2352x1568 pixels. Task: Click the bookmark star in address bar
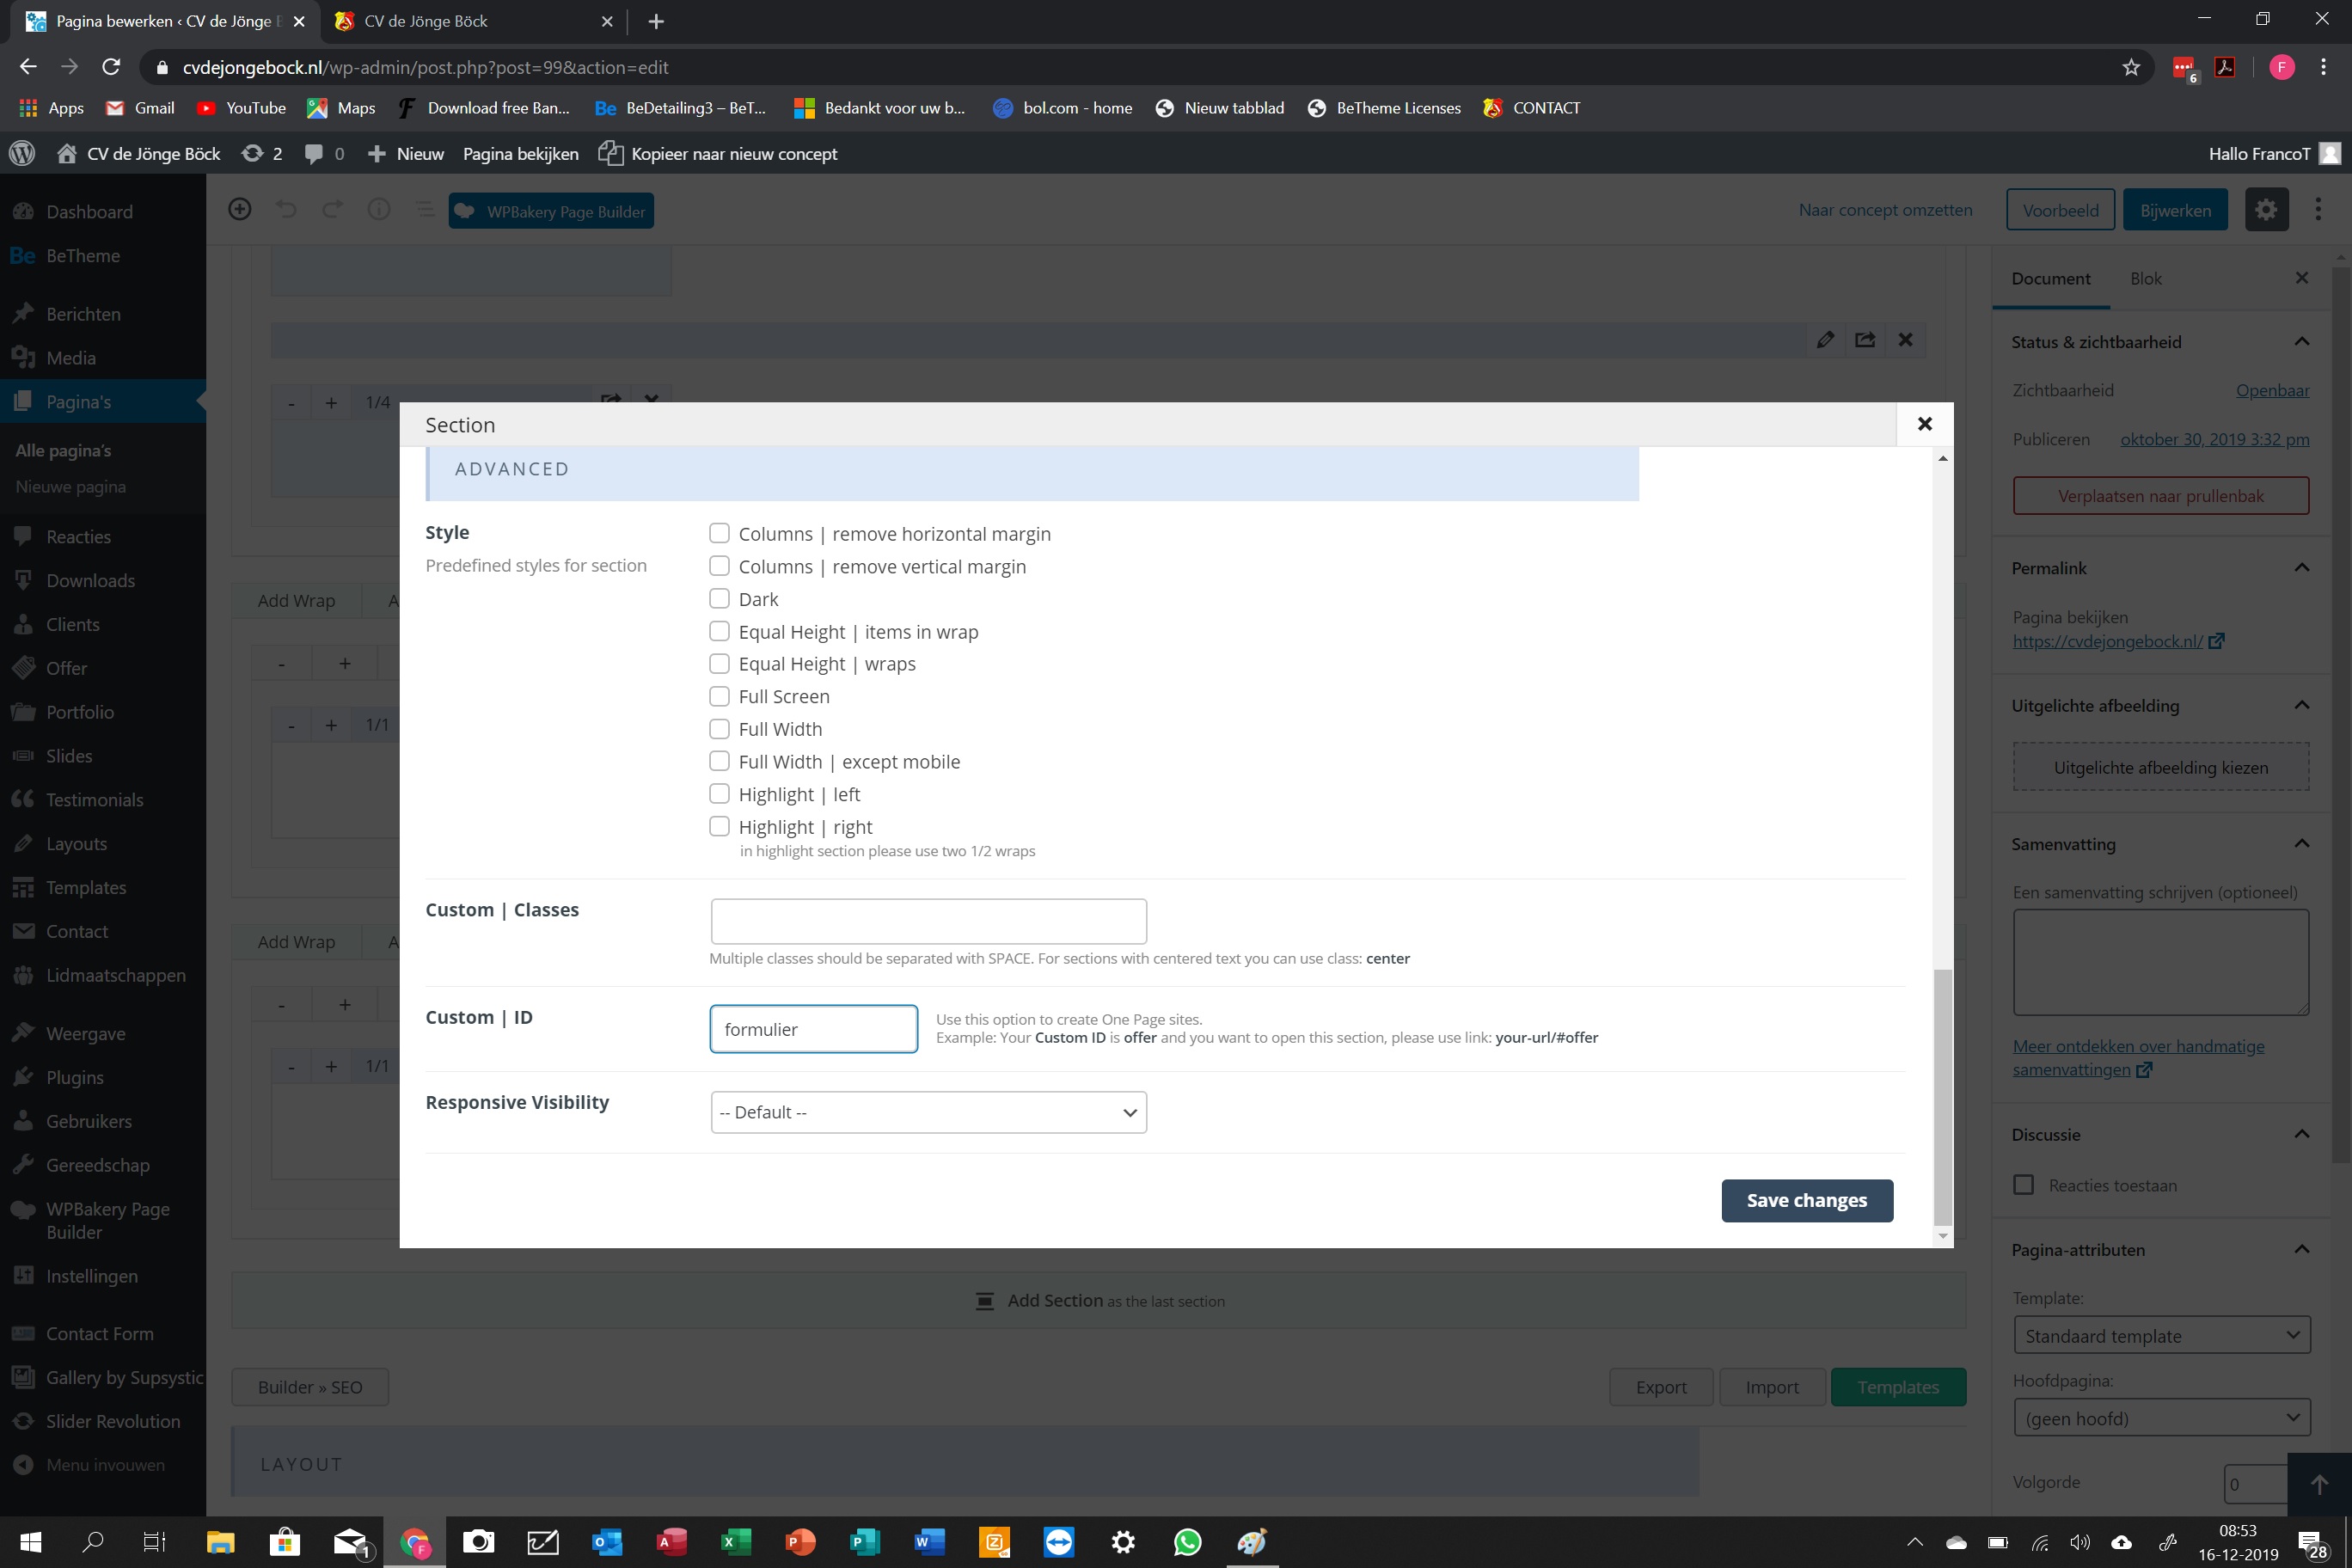coord(2131,67)
